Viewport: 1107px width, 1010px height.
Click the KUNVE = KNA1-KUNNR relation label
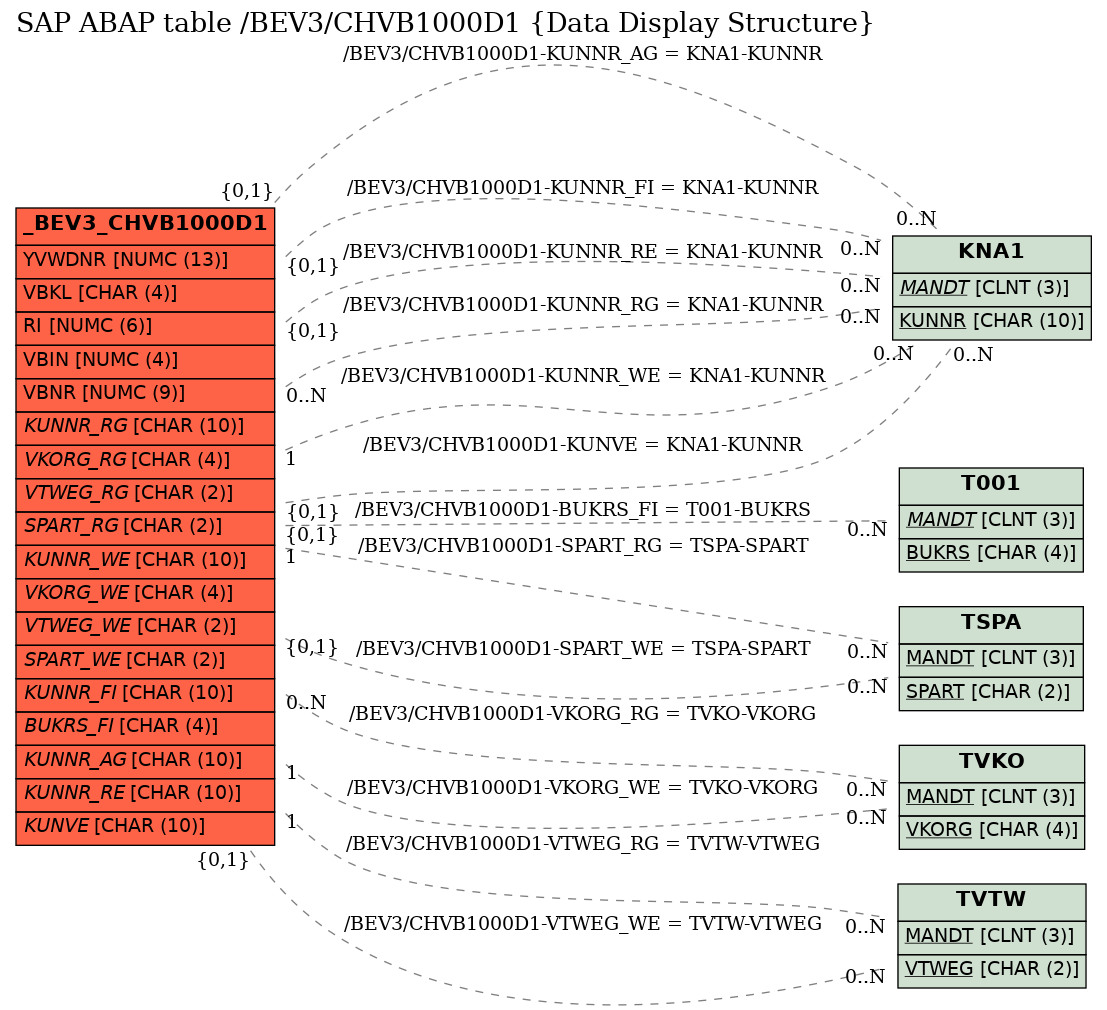[x=582, y=445]
